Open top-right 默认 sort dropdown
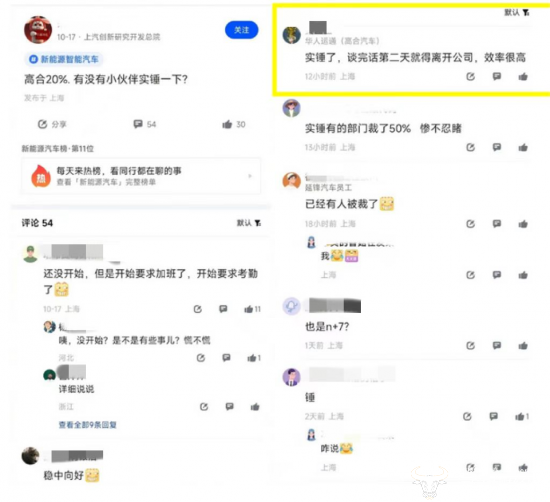 click(x=517, y=13)
